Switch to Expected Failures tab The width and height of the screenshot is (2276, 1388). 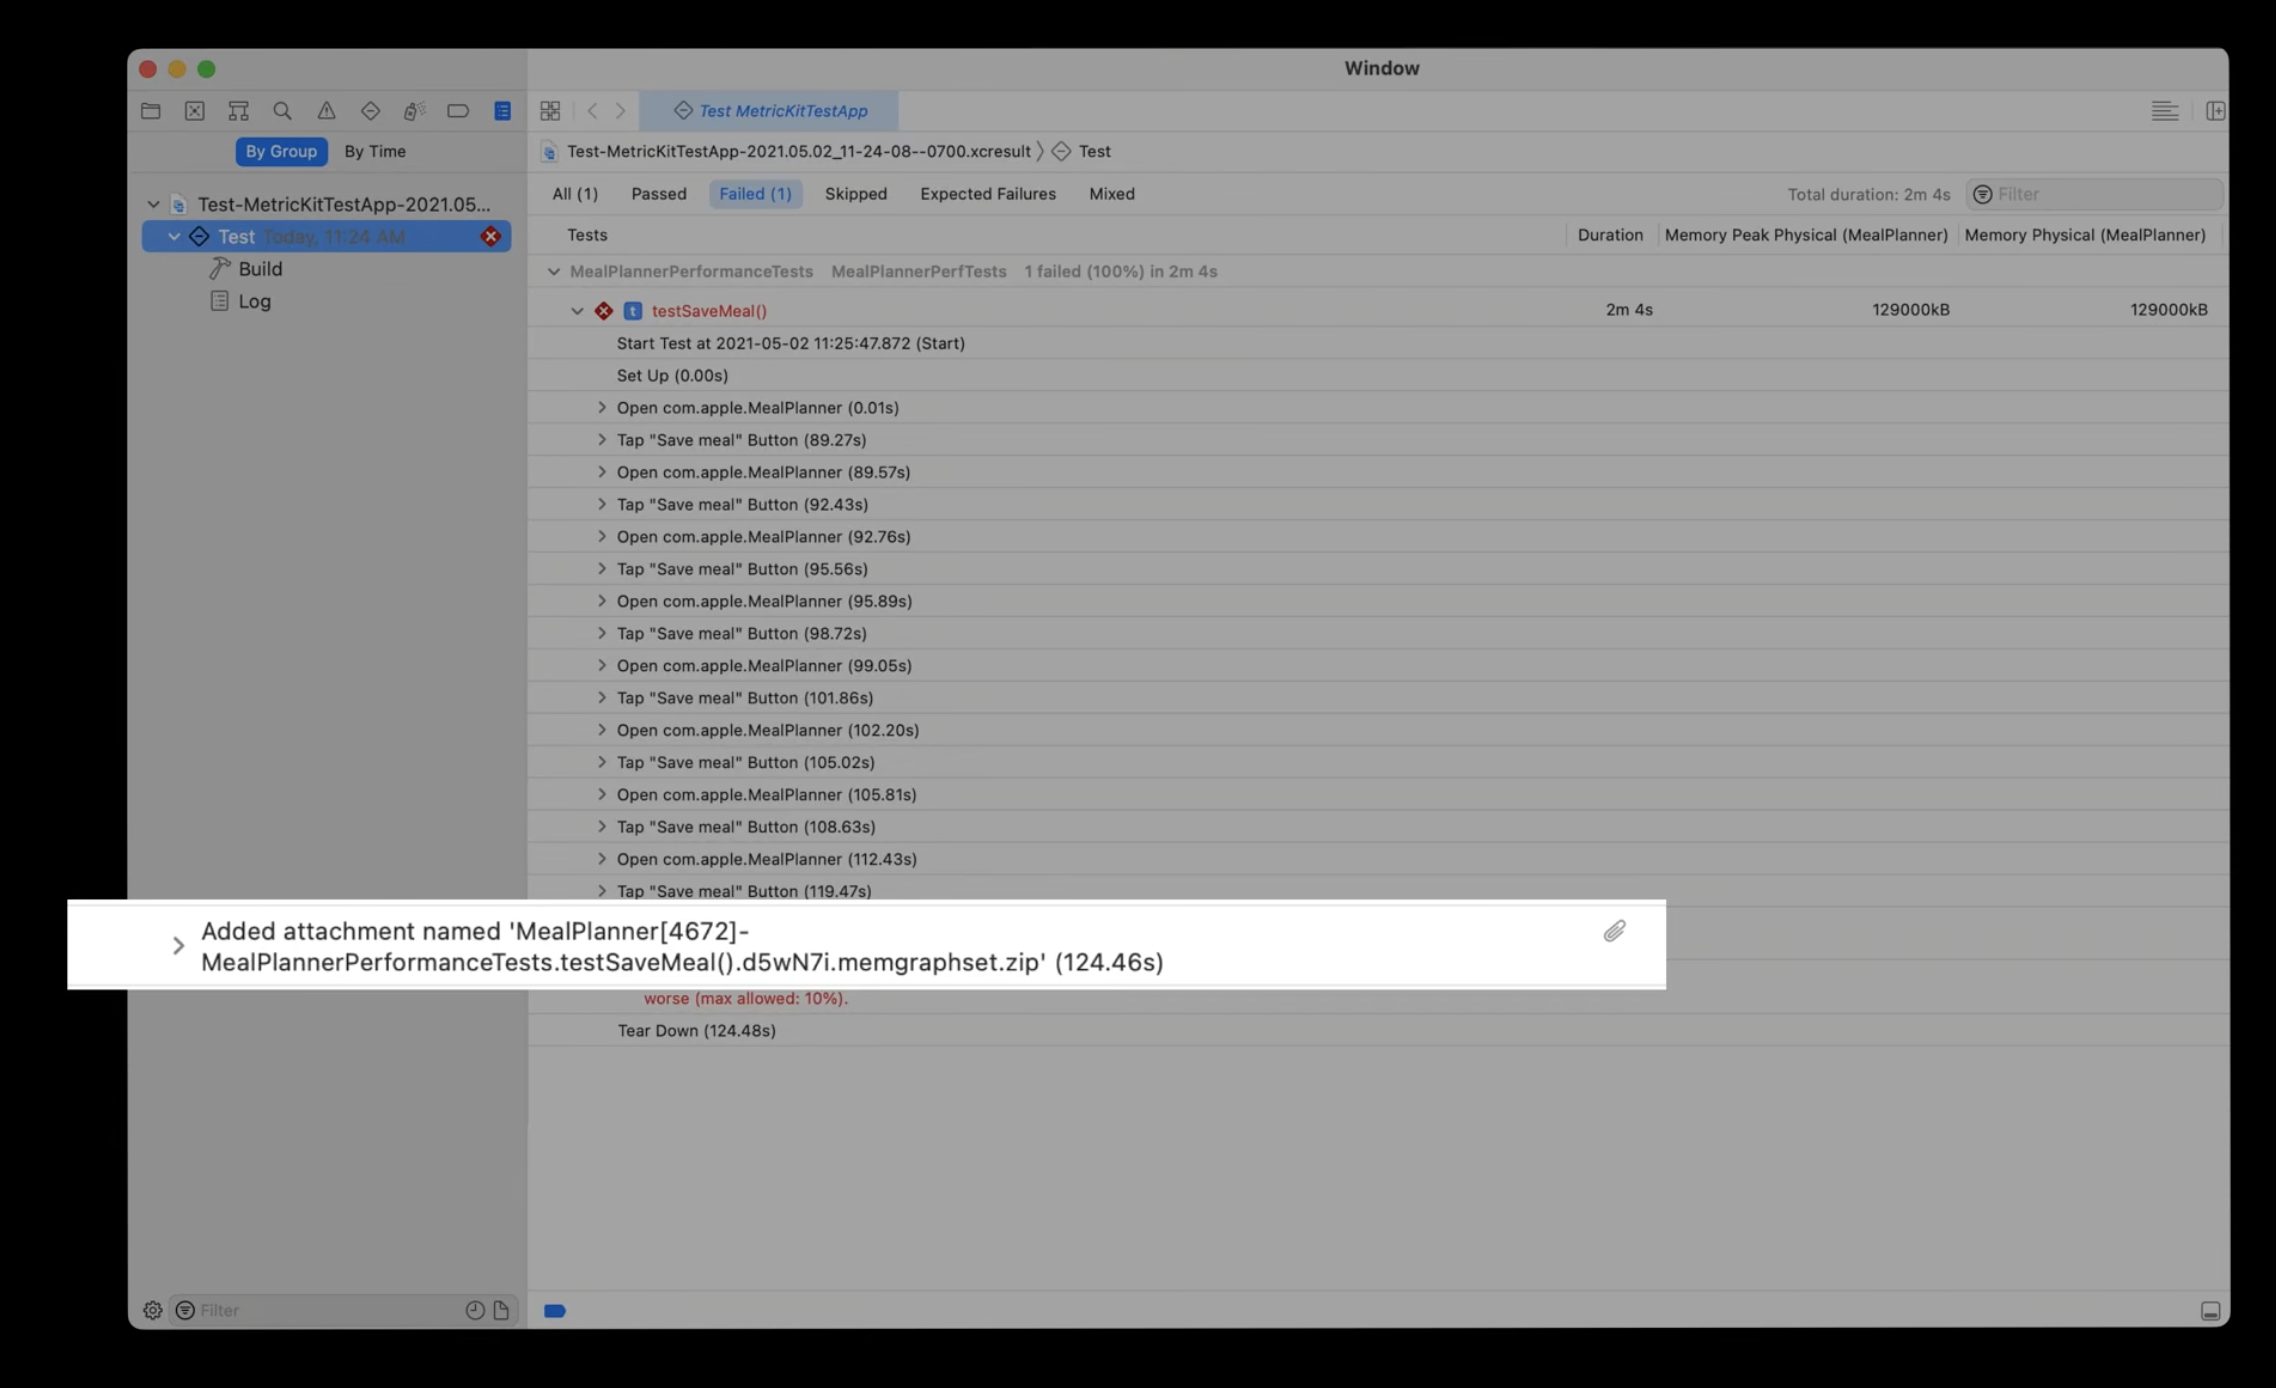click(x=988, y=194)
